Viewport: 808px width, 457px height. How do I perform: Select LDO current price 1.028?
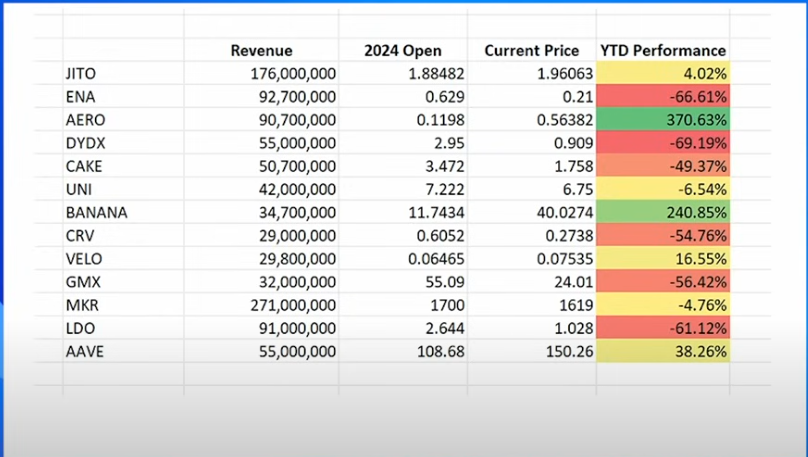532,329
